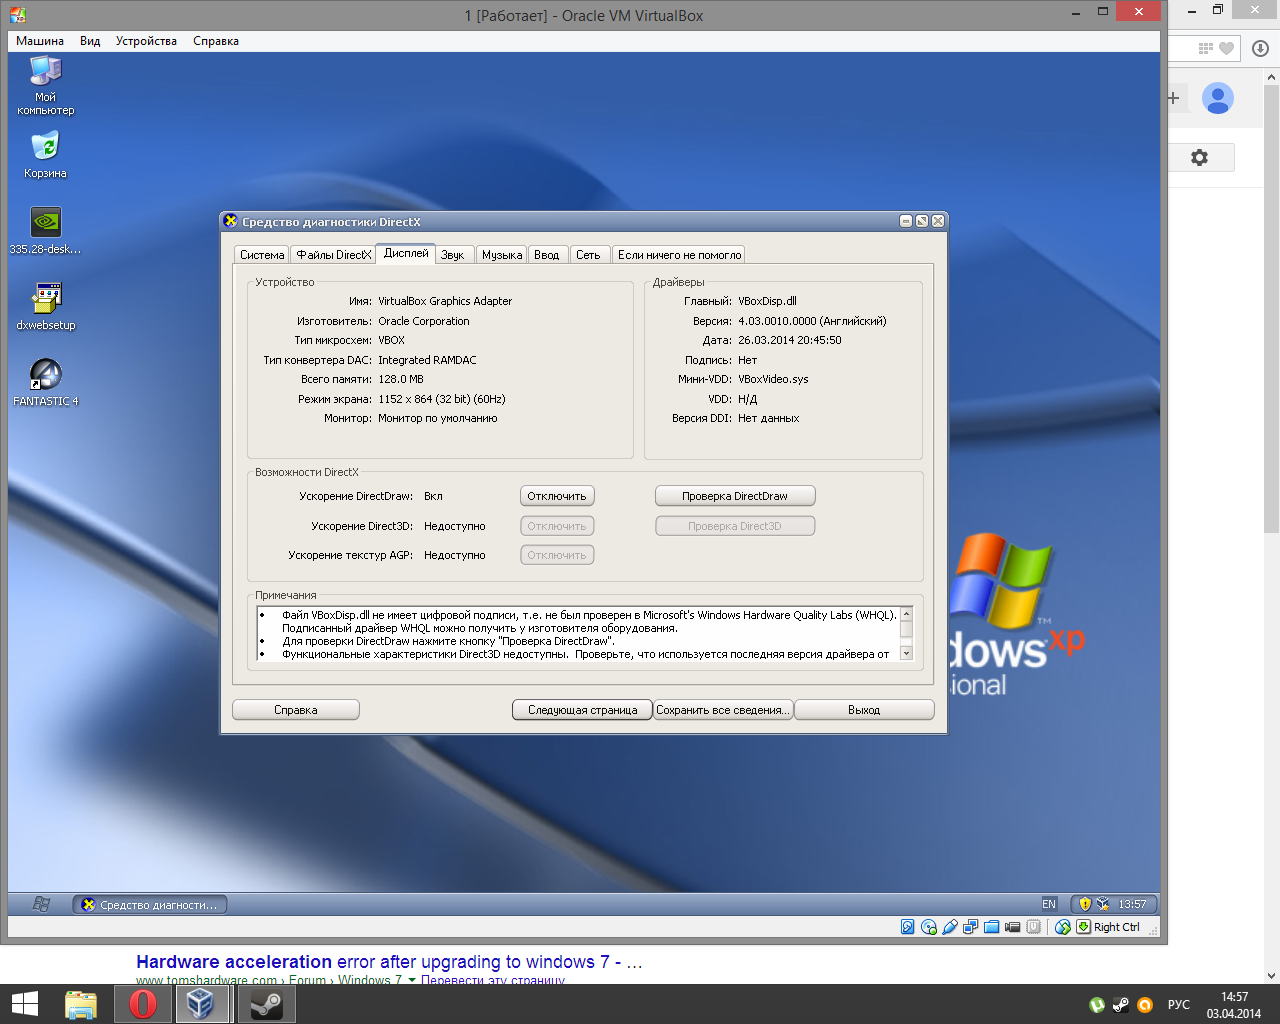The width and height of the screenshot is (1280, 1024).
Task: Click the notes box scroll-up arrow
Action: pyautogui.click(x=907, y=614)
